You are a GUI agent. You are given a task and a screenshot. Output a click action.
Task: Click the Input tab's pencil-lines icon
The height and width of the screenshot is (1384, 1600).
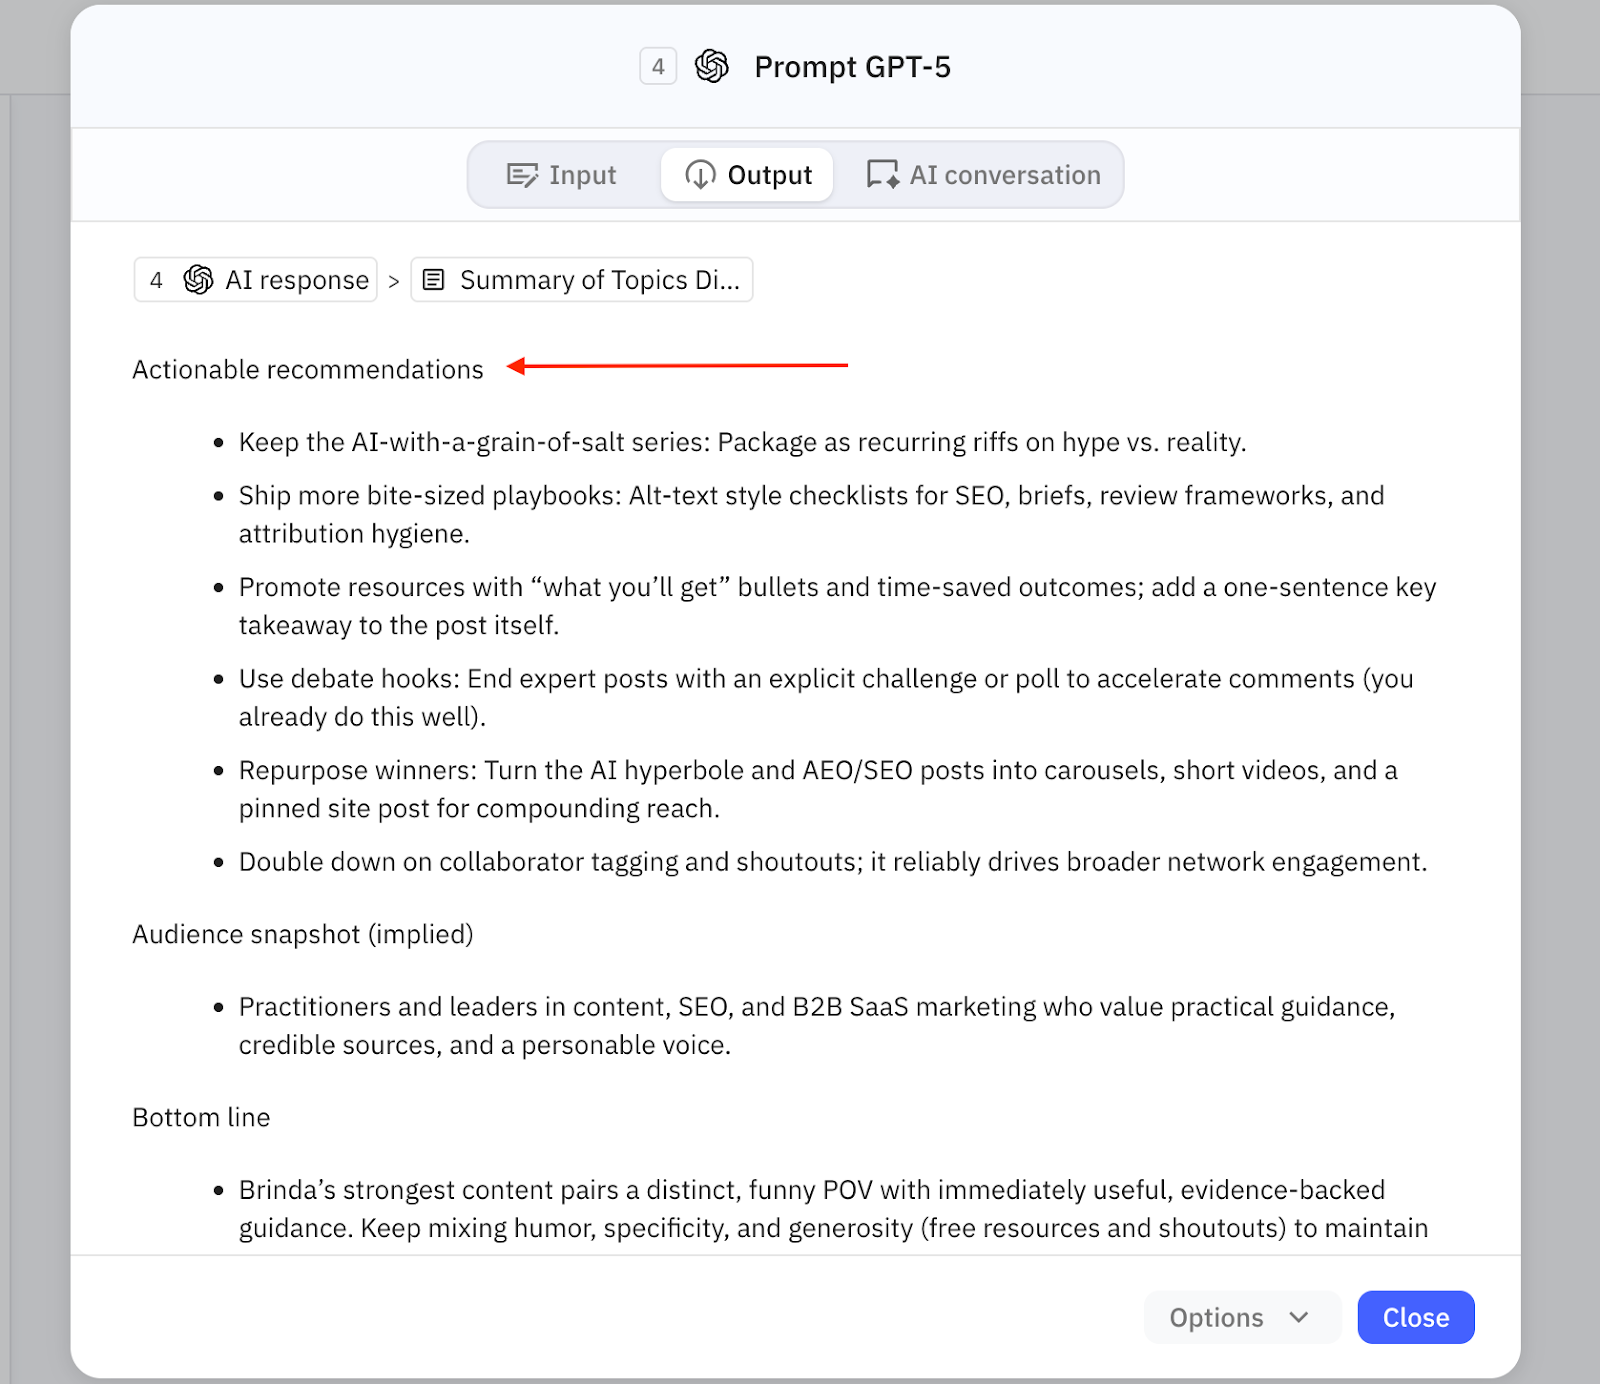pos(522,175)
